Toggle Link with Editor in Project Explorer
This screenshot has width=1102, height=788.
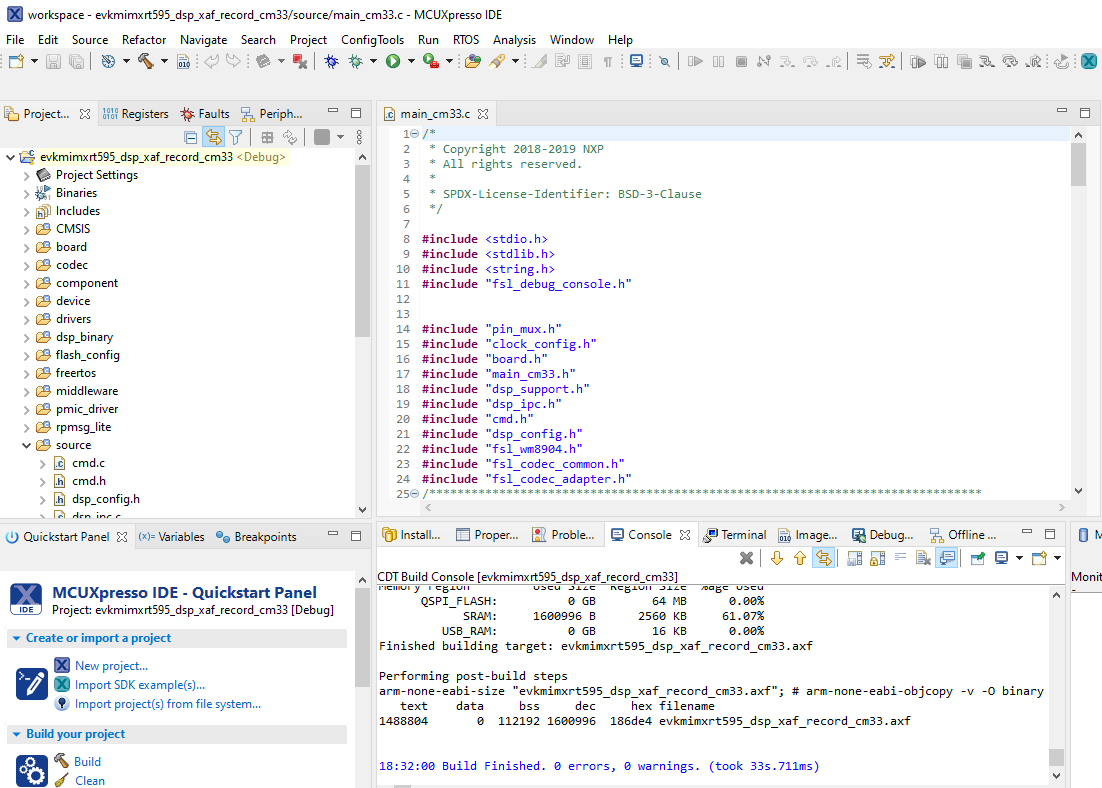[x=213, y=137]
